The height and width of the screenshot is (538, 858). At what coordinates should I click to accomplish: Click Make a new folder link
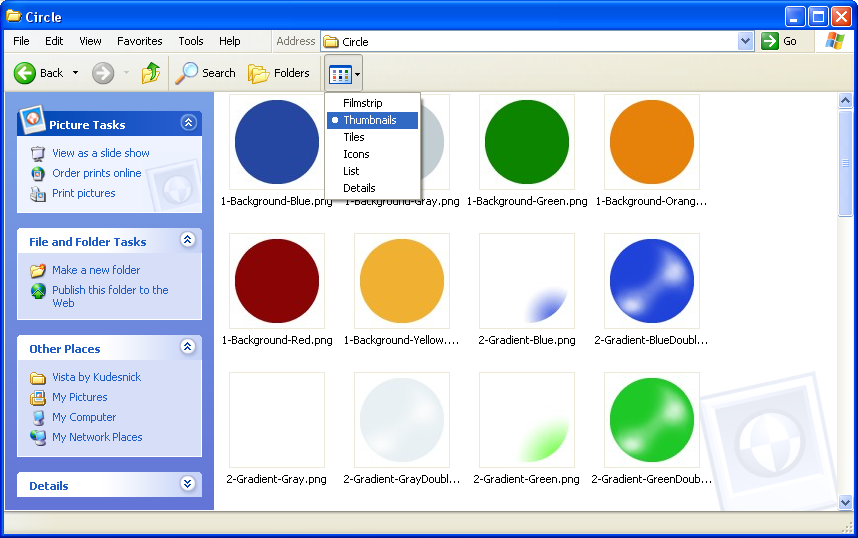tap(96, 270)
